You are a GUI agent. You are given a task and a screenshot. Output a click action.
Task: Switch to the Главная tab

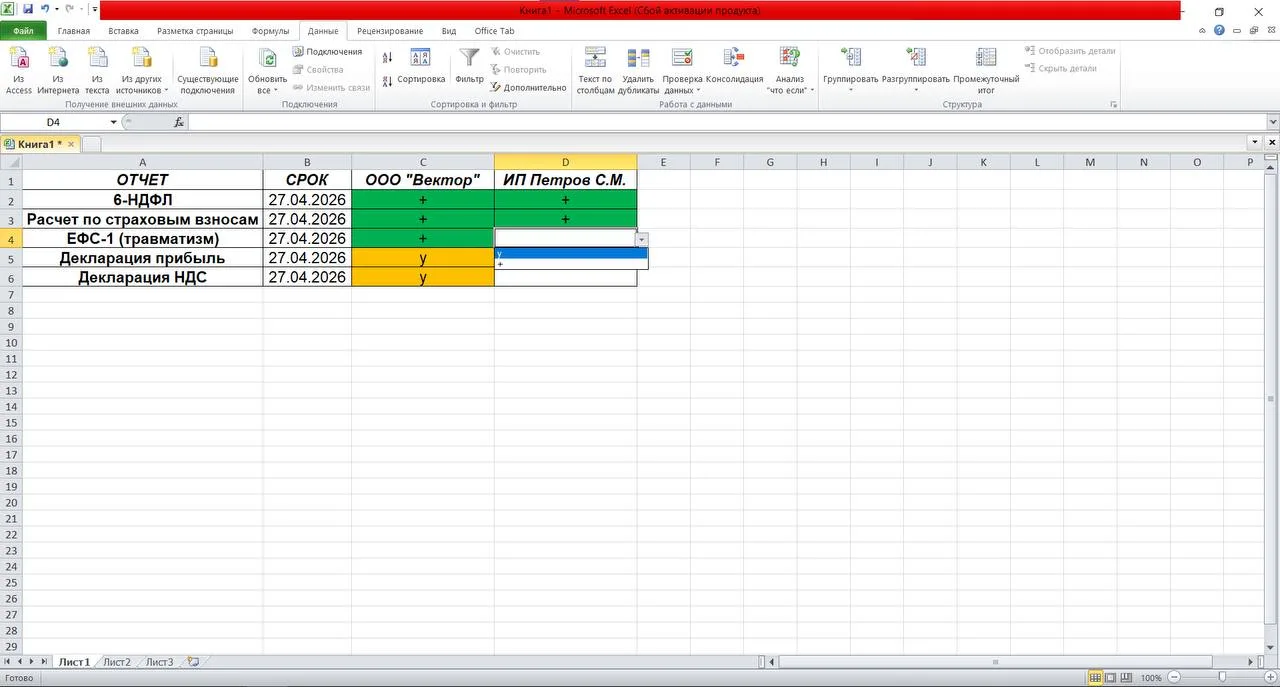tap(74, 31)
